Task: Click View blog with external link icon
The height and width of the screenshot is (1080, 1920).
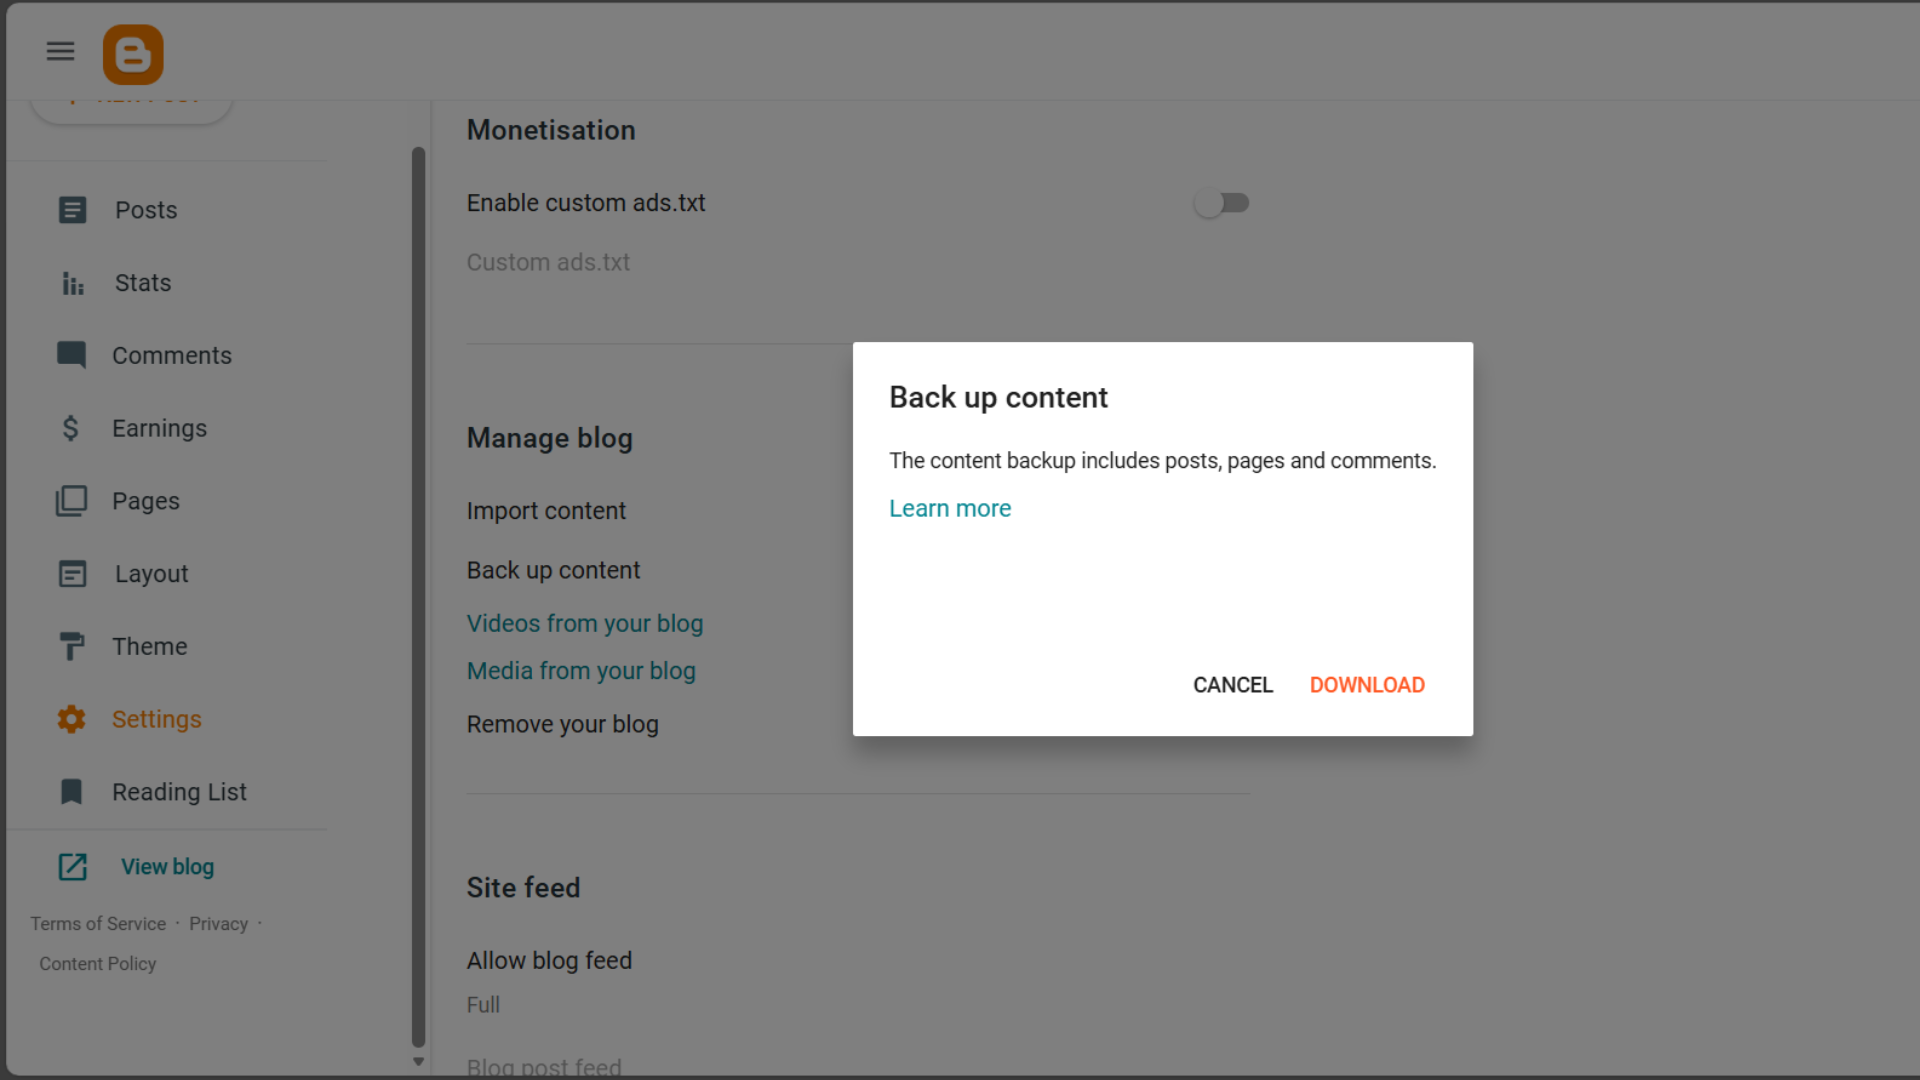Action: point(167,867)
